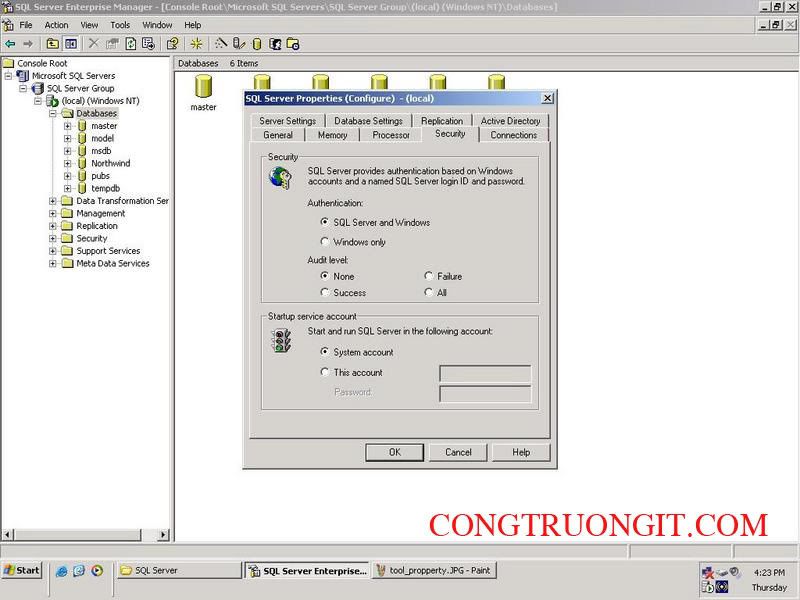Click the Help button in properties dialog

(521, 452)
